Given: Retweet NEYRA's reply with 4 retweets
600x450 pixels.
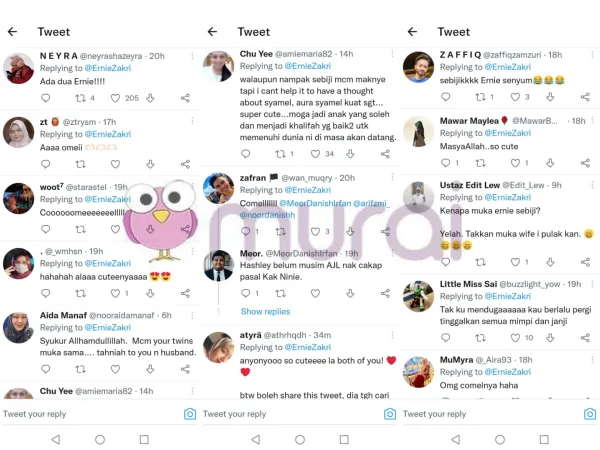Looking at the screenshot, I should tap(80, 98).
